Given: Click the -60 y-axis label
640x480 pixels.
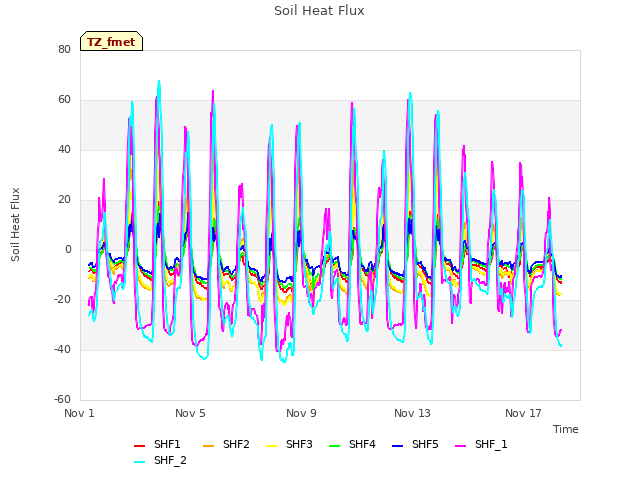Looking at the screenshot, I should point(62,399).
